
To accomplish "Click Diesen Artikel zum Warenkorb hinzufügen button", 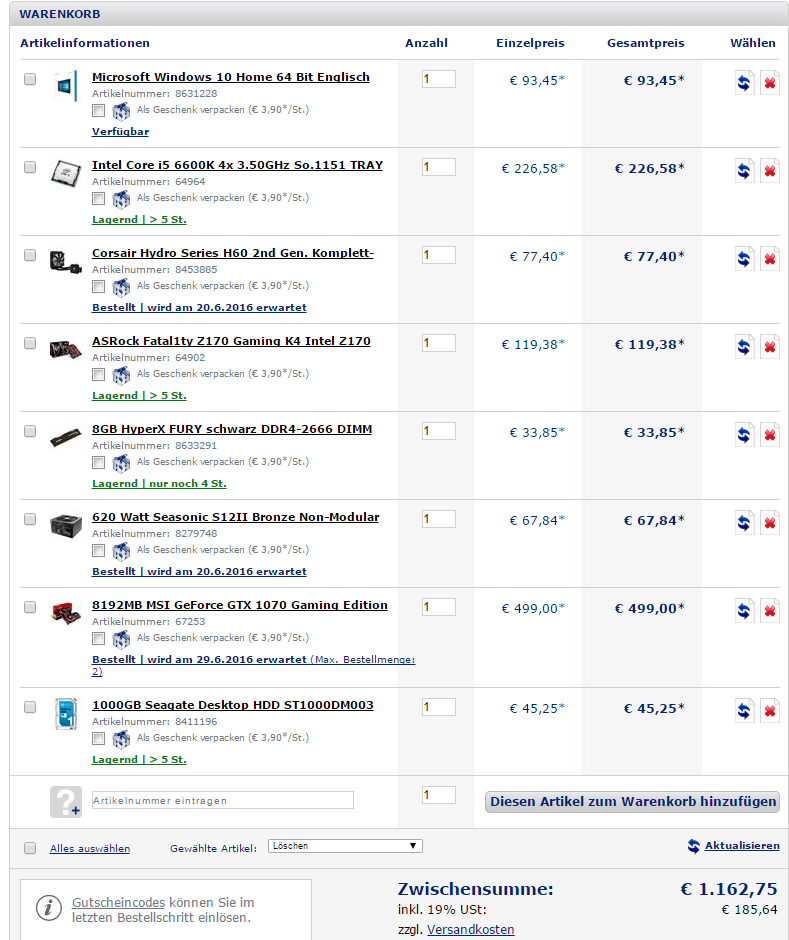I will point(633,802).
